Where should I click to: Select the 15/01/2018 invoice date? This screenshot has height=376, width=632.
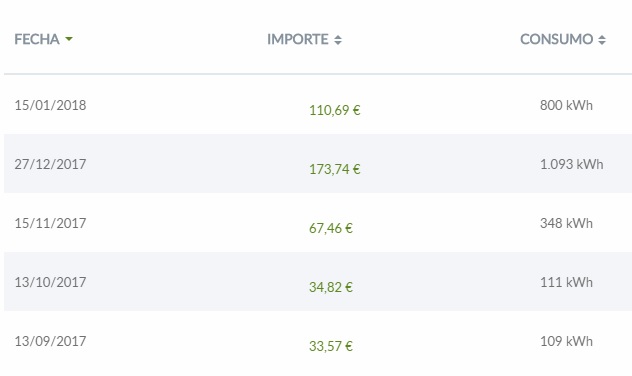pos(50,105)
